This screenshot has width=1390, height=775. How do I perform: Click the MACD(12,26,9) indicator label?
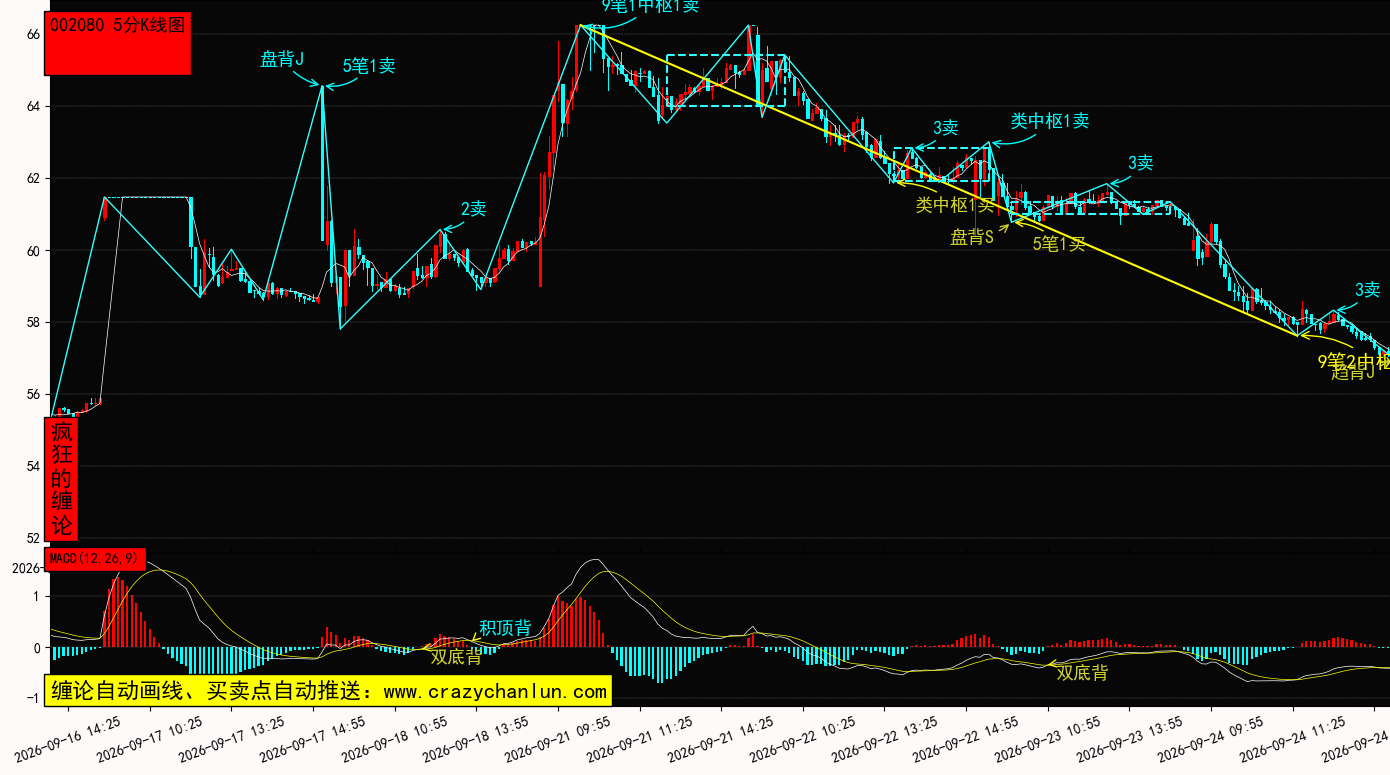95,558
